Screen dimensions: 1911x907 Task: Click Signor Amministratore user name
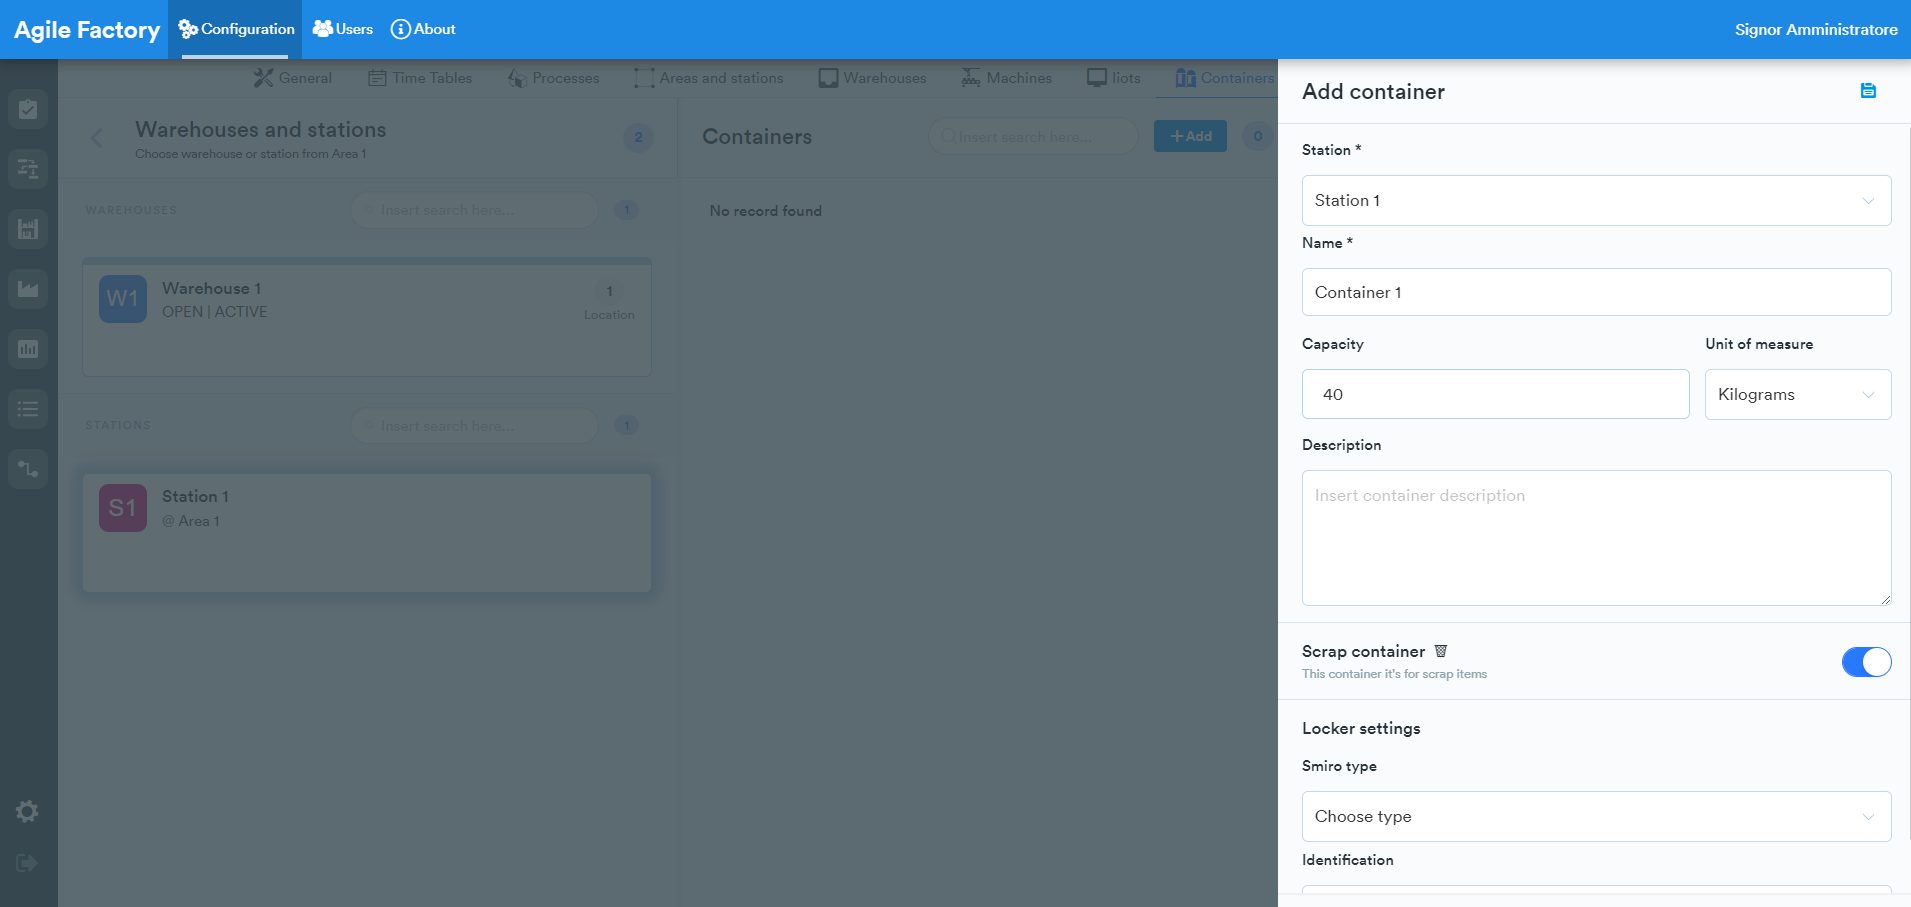(x=1816, y=30)
